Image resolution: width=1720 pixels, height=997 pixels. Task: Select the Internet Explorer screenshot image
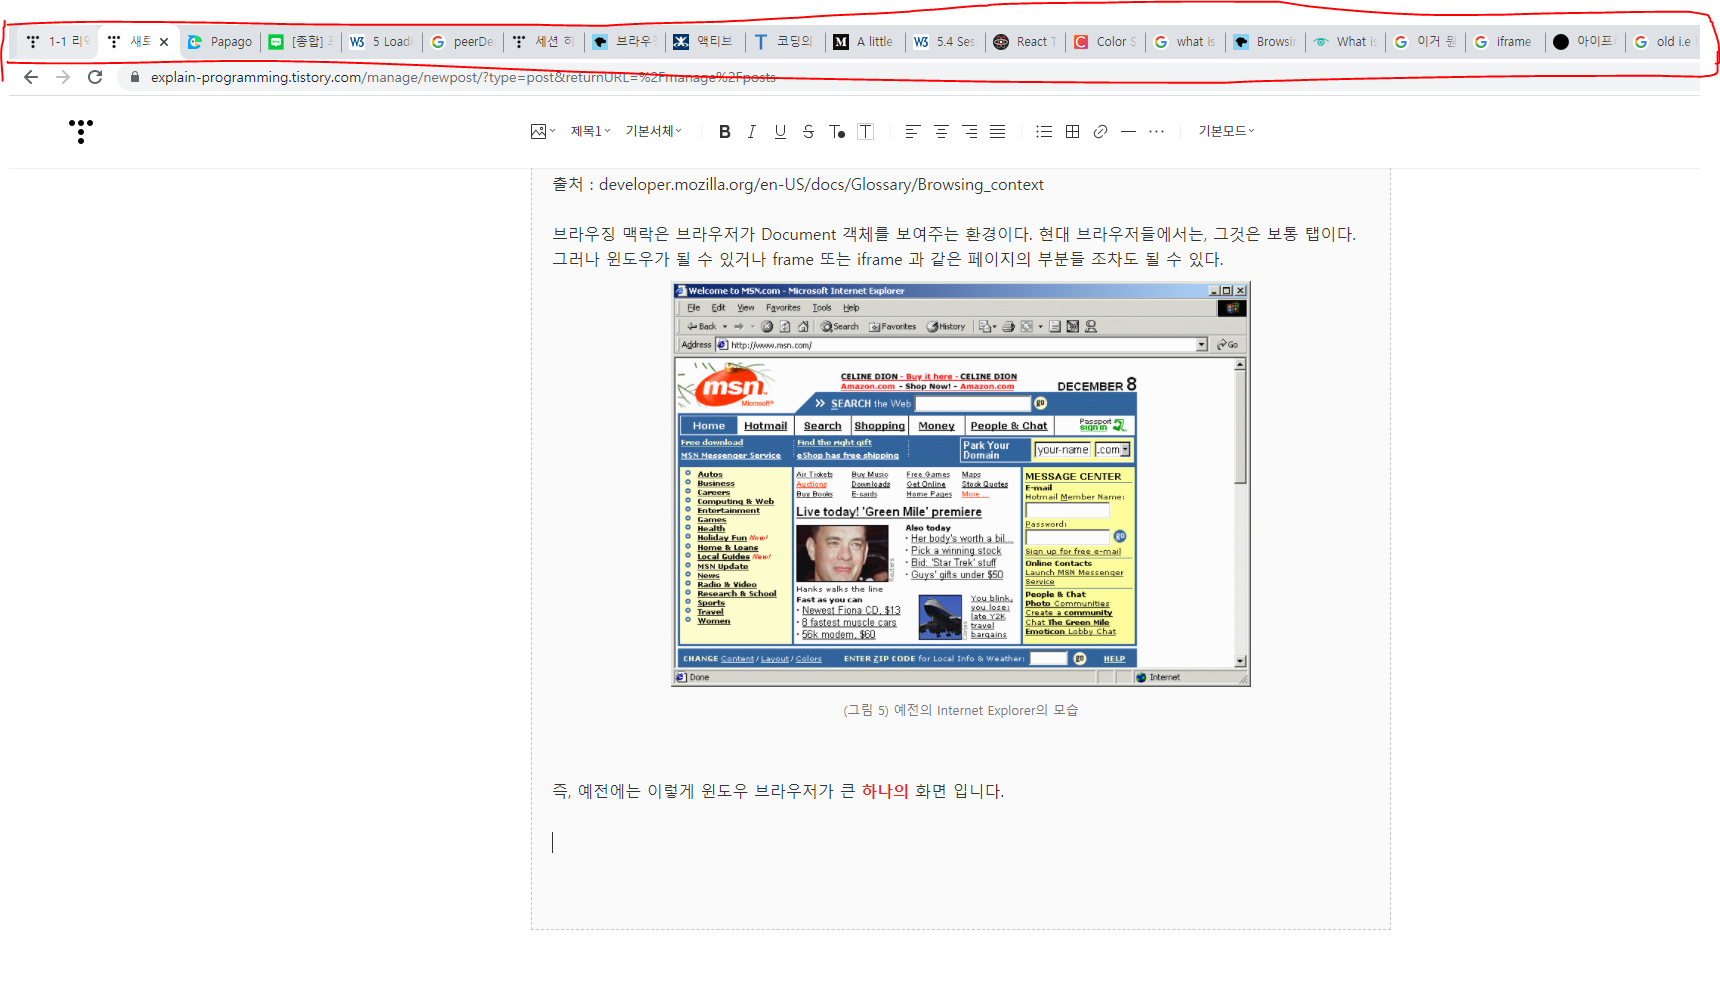[961, 484]
